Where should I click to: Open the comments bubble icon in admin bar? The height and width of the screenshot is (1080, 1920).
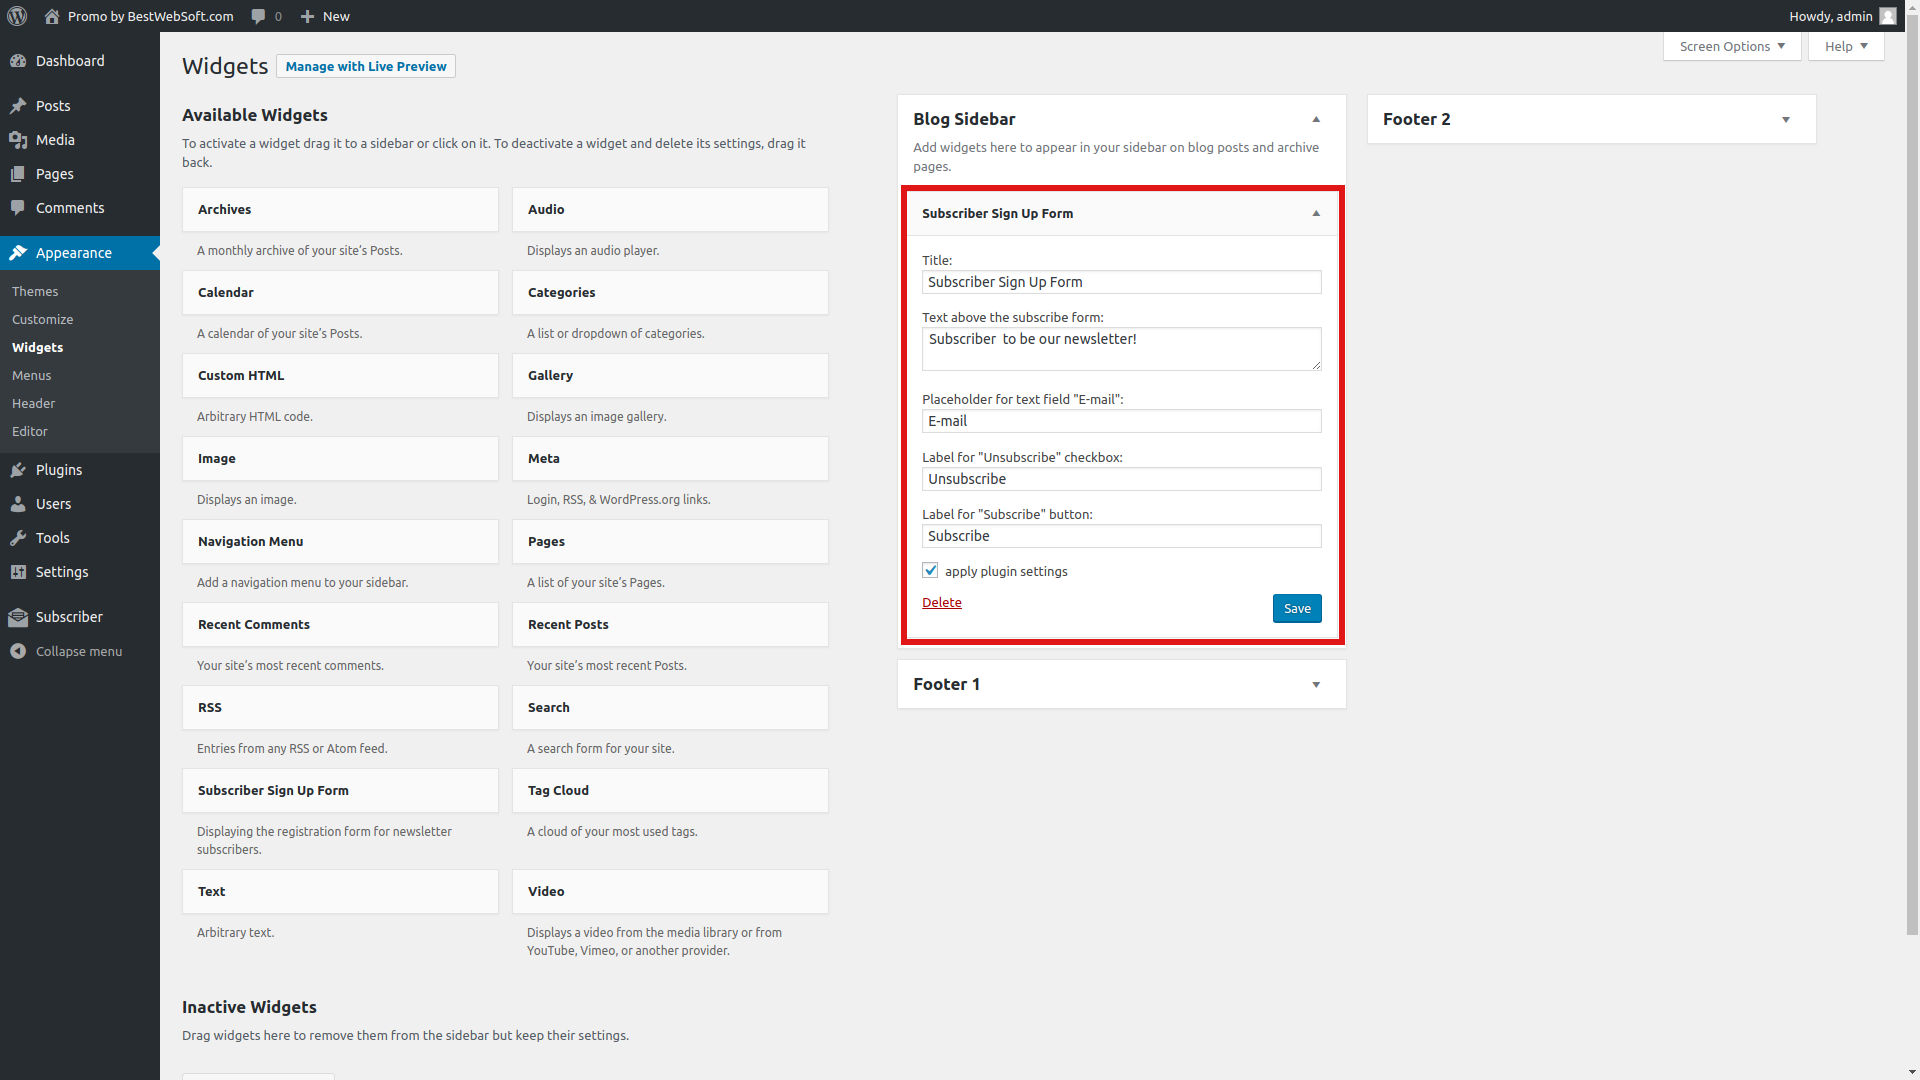(x=258, y=16)
